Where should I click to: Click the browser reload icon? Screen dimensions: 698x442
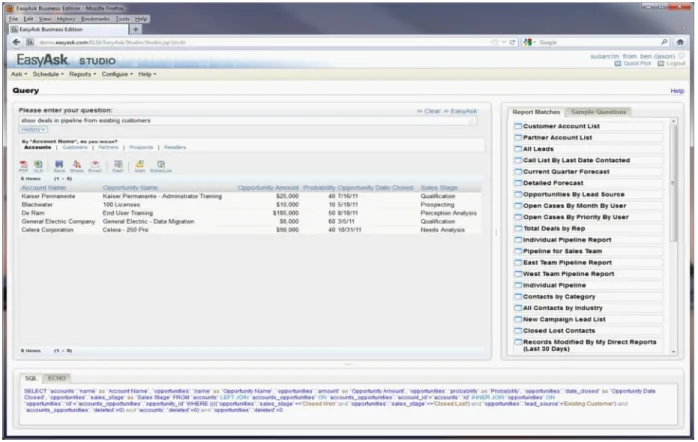(x=512, y=42)
